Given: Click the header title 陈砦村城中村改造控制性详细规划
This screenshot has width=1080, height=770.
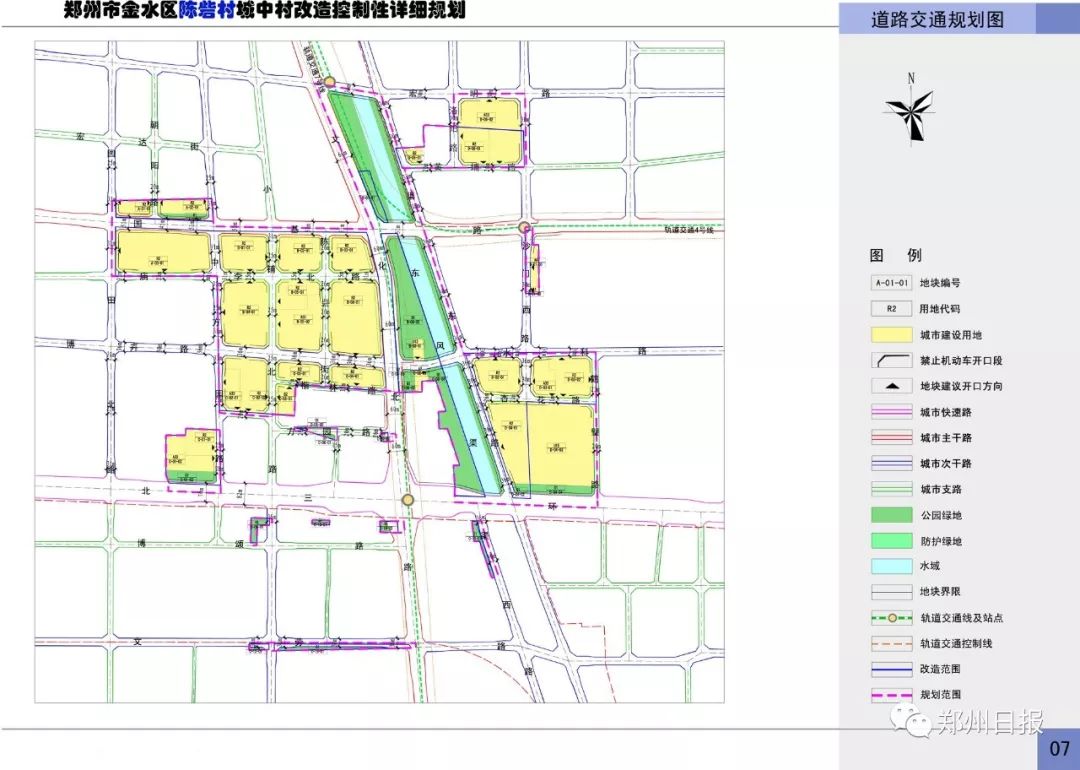Looking at the screenshot, I should 322,10.
